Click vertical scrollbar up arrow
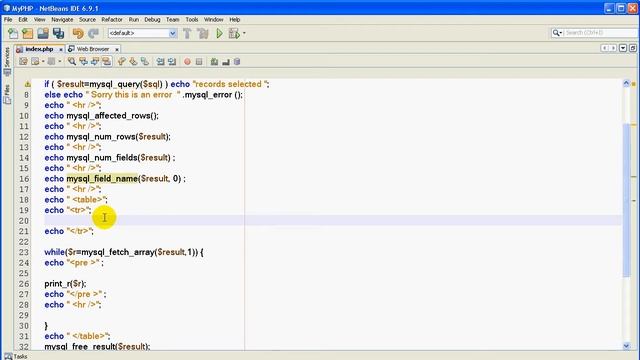Screen dimensions: 640x360 [x=626, y=83]
